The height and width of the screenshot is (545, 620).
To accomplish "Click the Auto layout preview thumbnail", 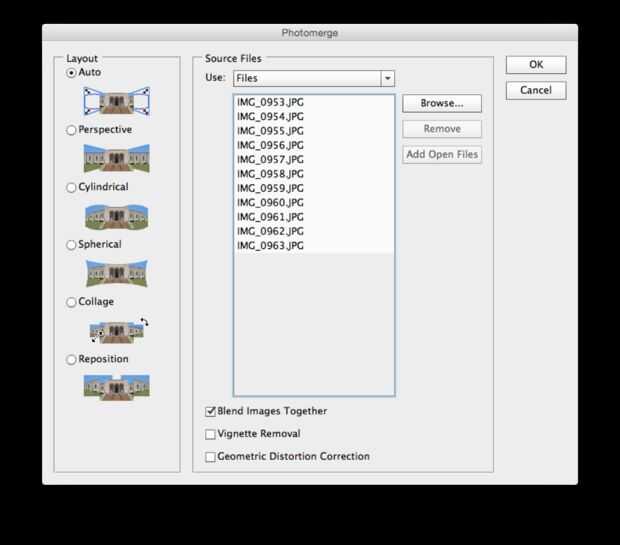I will (x=117, y=101).
